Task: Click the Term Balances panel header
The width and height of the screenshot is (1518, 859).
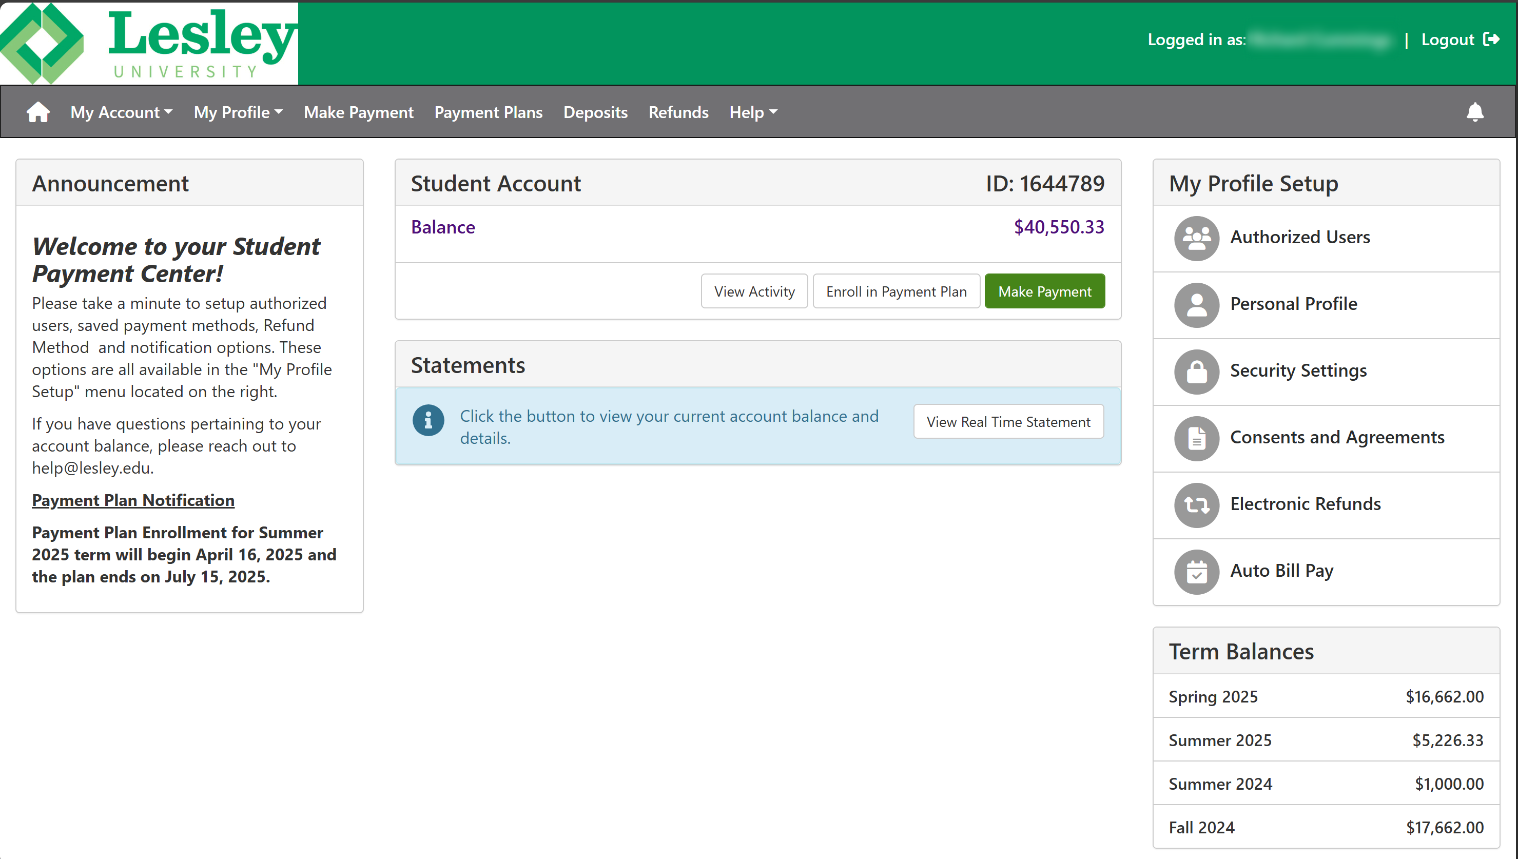Action: [x=1326, y=651]
